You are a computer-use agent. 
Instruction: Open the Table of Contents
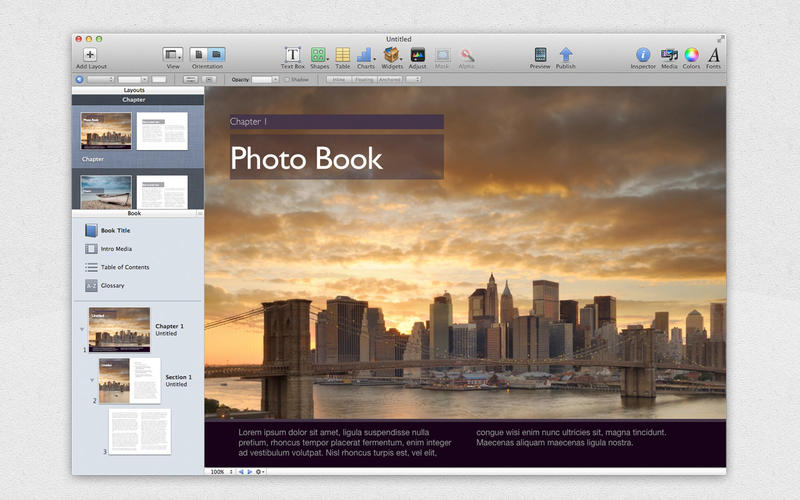coord(117,267)
